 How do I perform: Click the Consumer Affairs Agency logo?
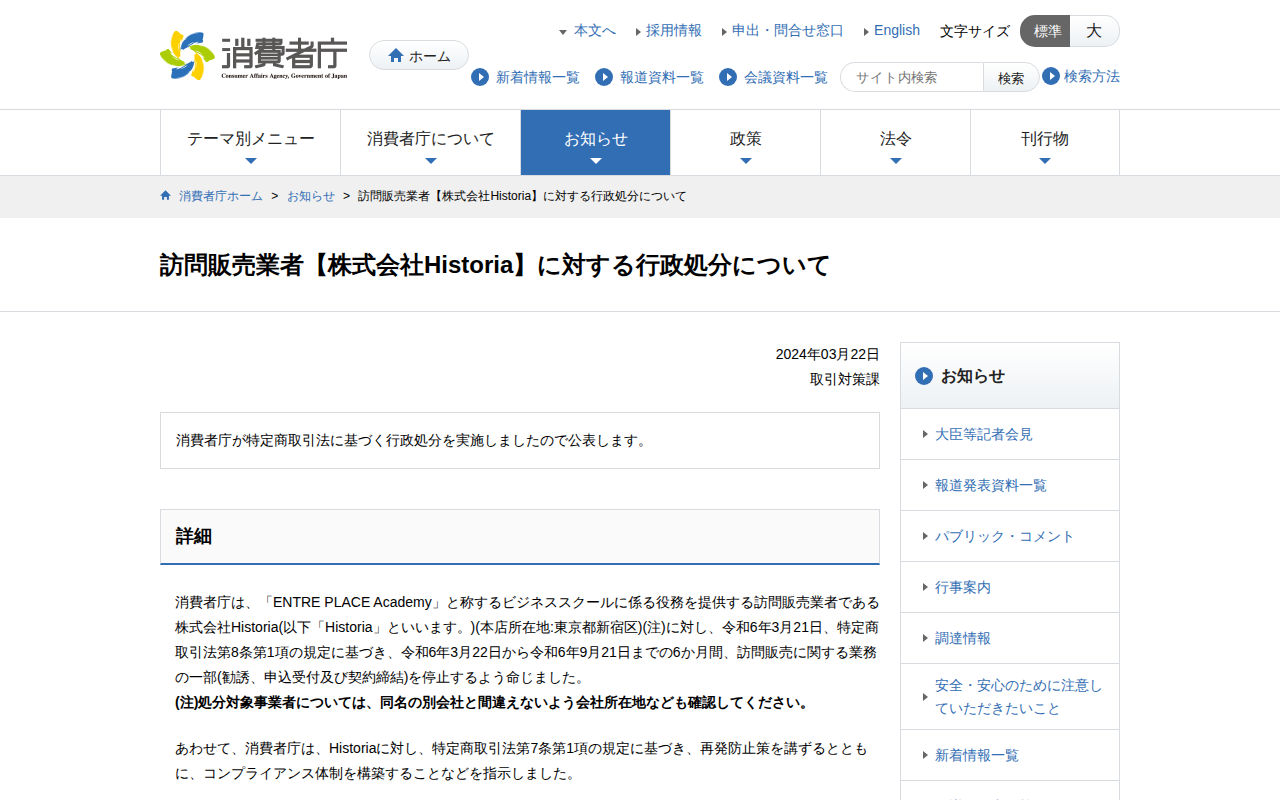pyautogui.click(x=254, y=55)
